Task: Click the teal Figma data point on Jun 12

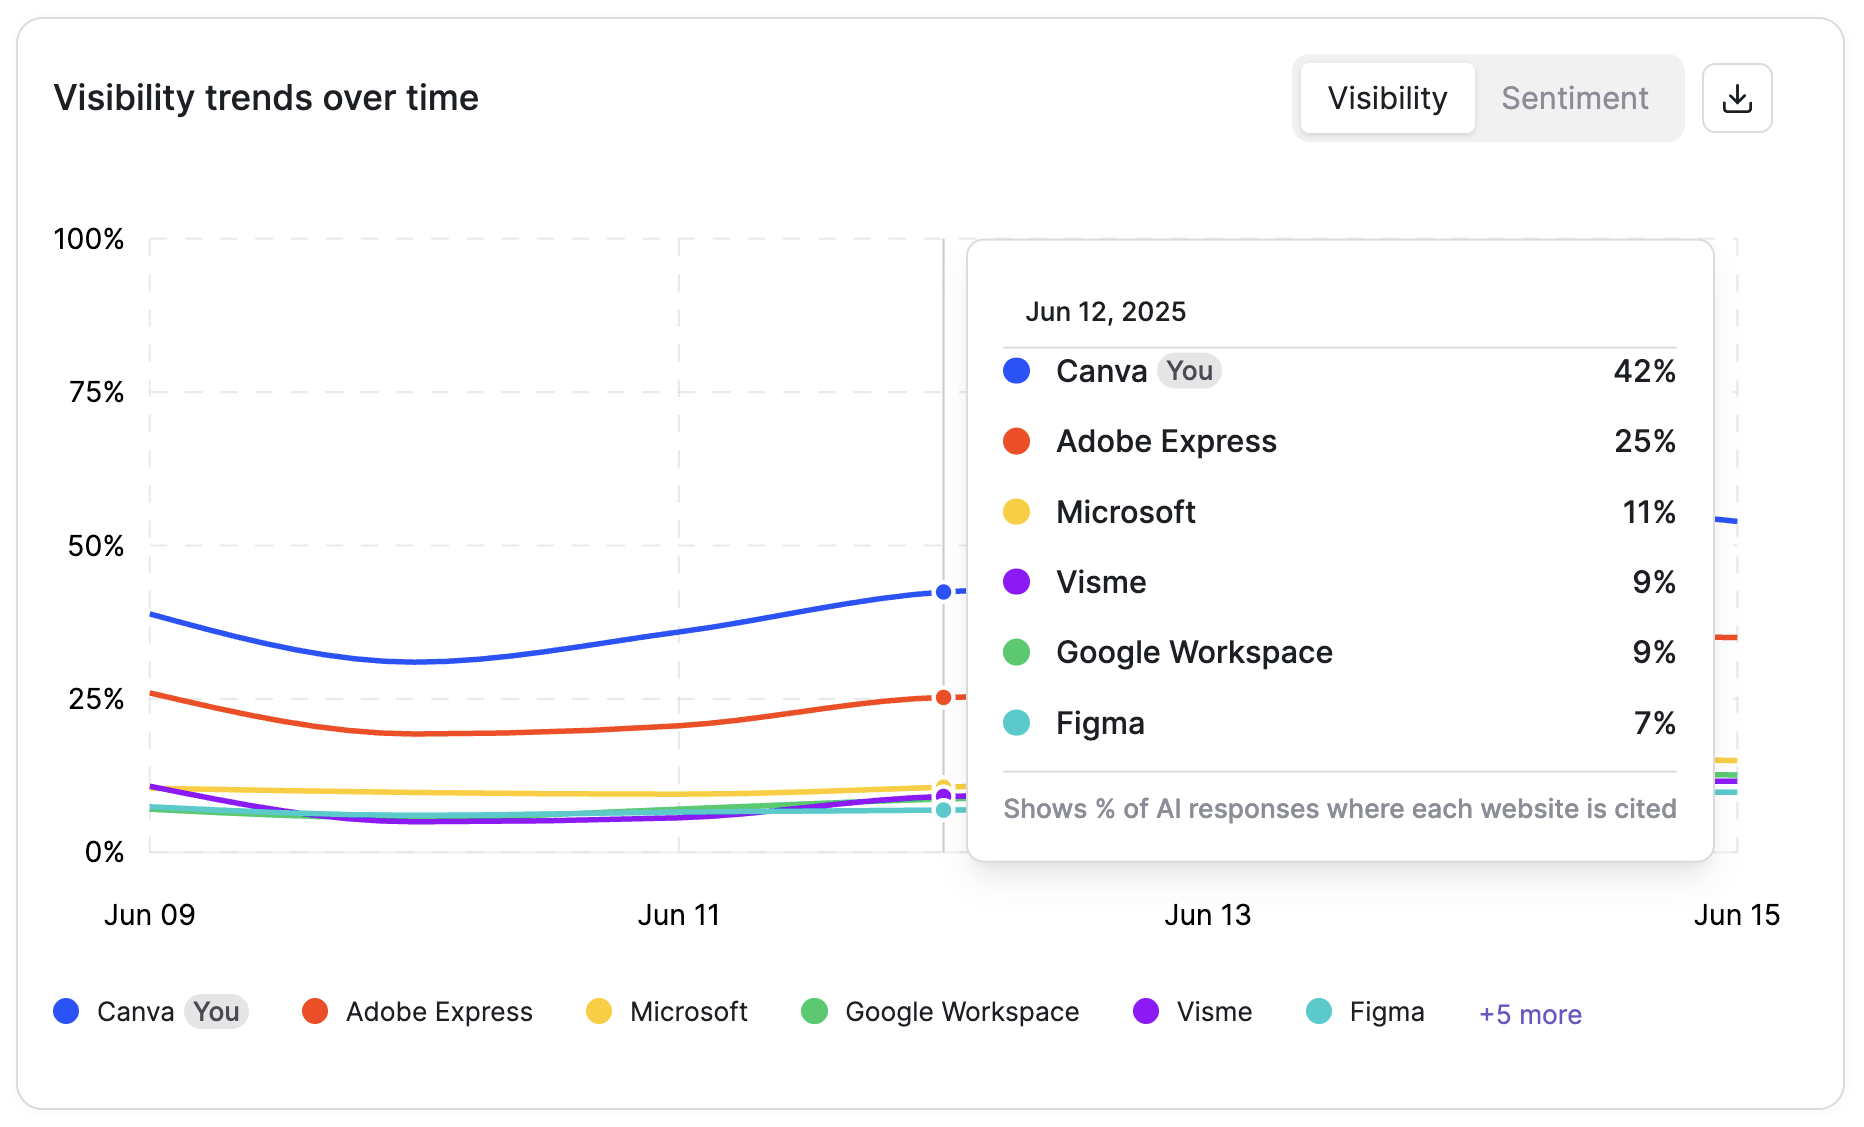Action: pos(943,810)
